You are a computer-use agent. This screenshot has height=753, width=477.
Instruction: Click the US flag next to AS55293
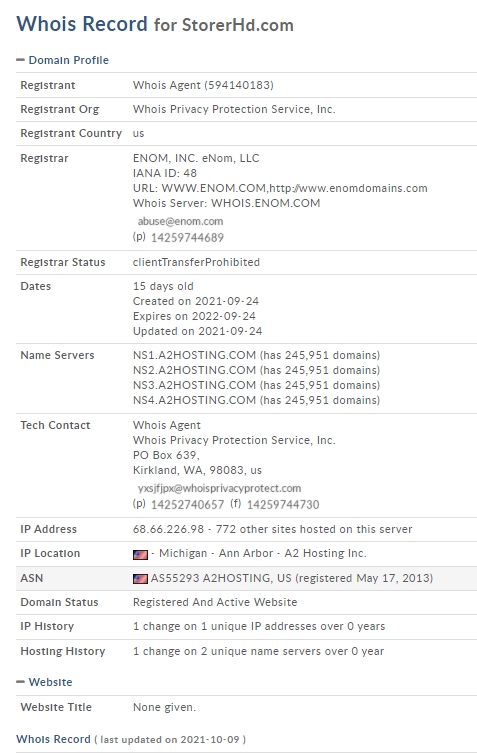point(140,579)
